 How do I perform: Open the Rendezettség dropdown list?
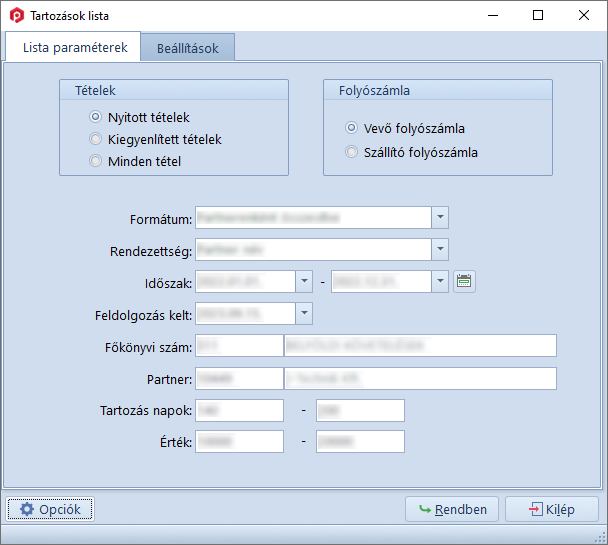[440, 249]
